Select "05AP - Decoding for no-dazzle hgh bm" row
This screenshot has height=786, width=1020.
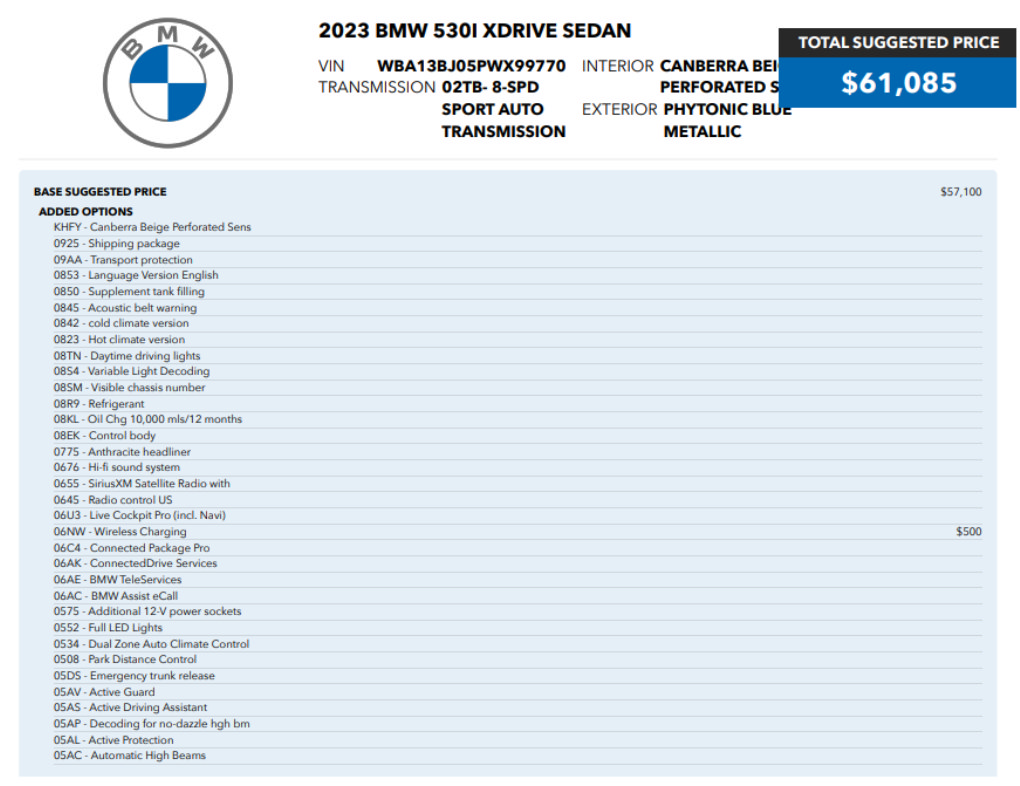point(518,724)
